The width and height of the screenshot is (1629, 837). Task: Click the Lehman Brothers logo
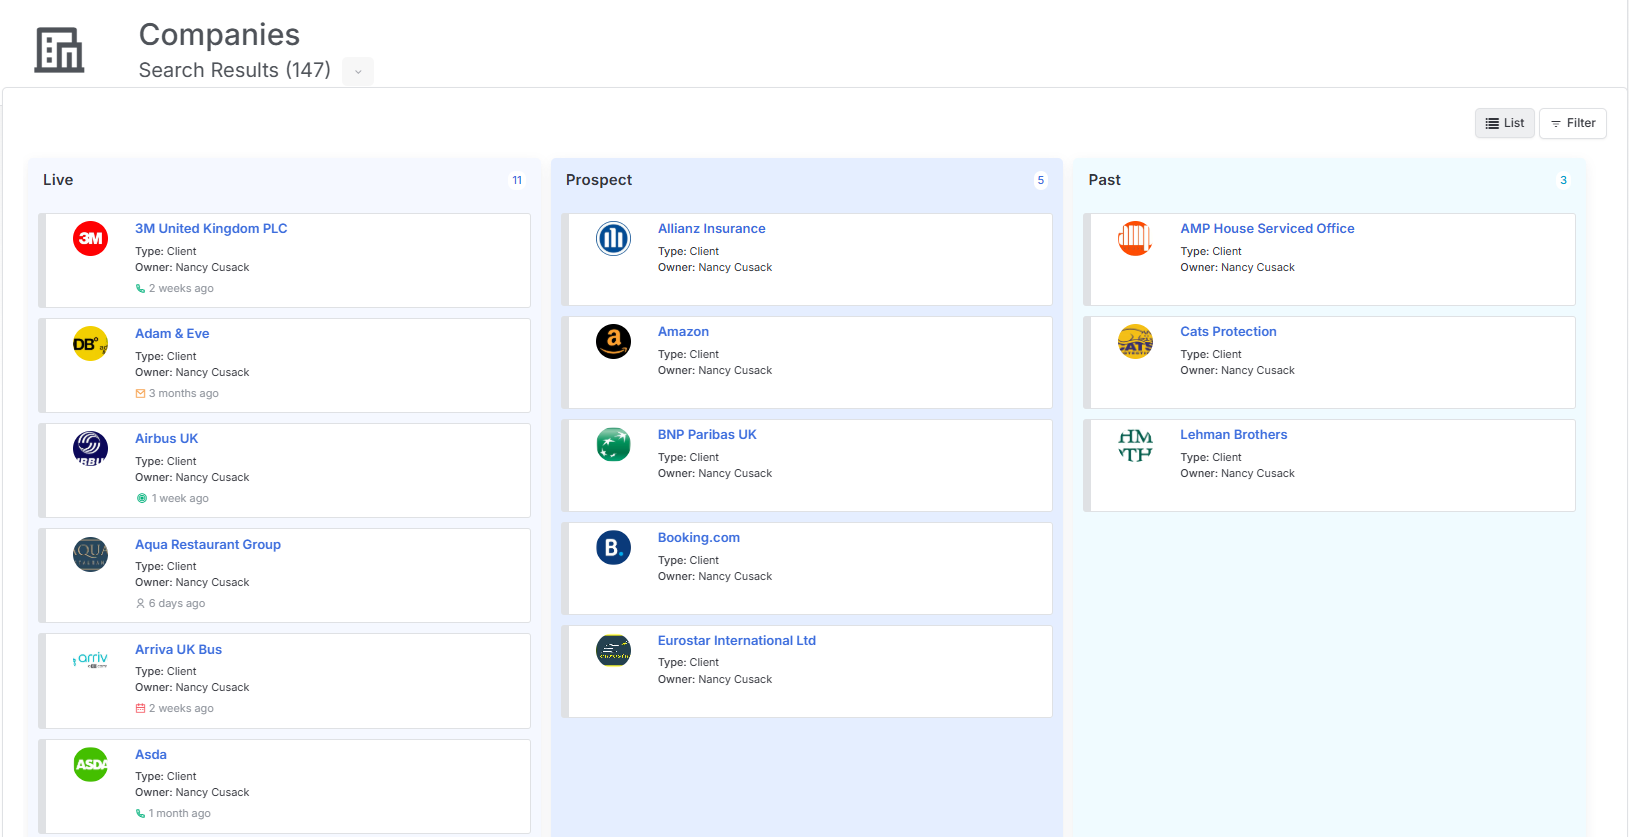click(x=1135, y=444)
